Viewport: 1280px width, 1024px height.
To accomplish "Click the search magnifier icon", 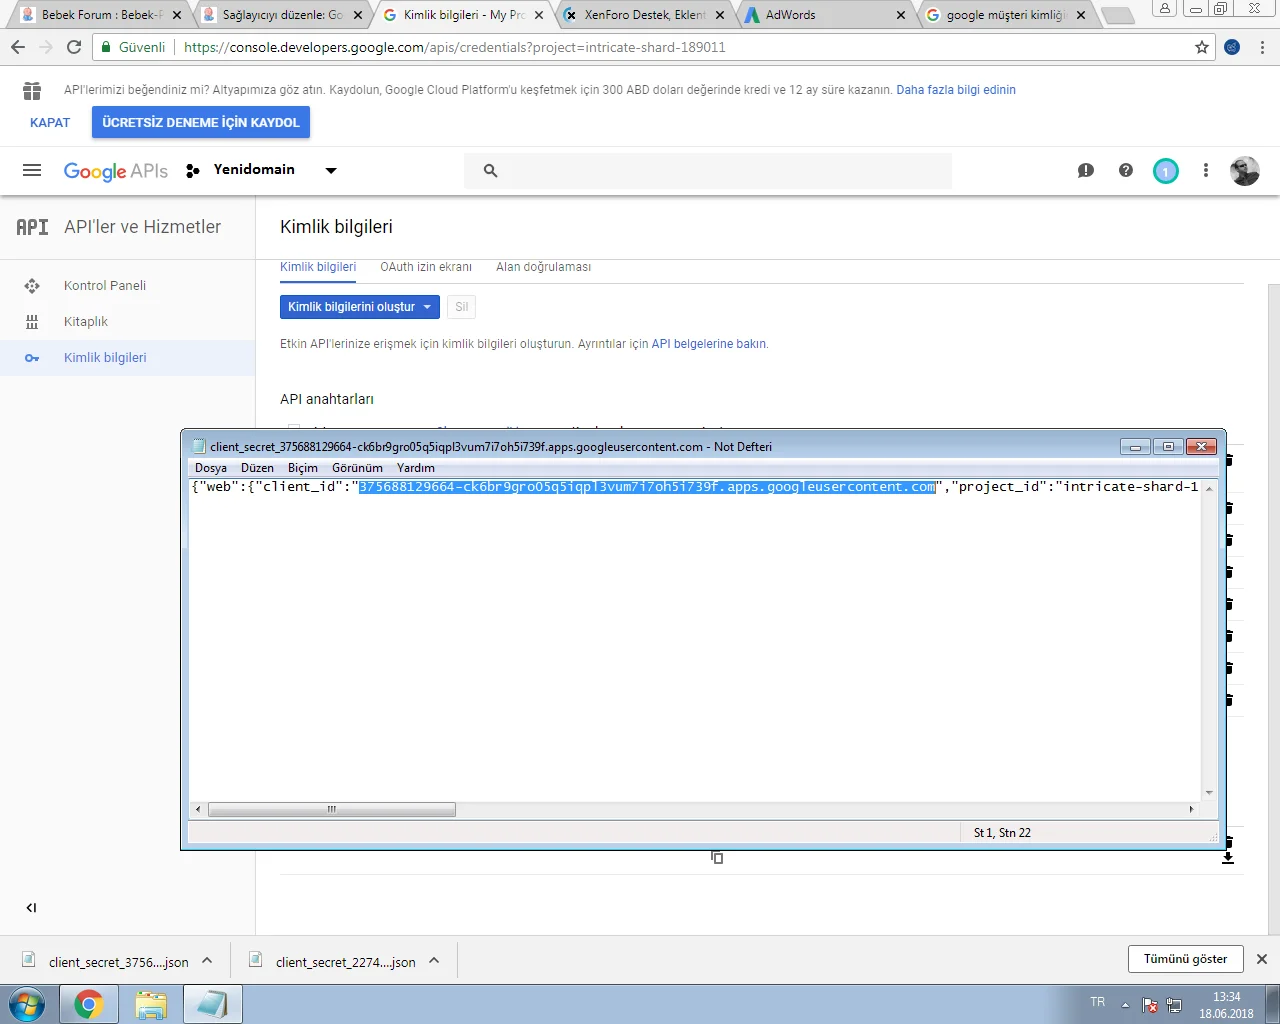I will [490, 171].
